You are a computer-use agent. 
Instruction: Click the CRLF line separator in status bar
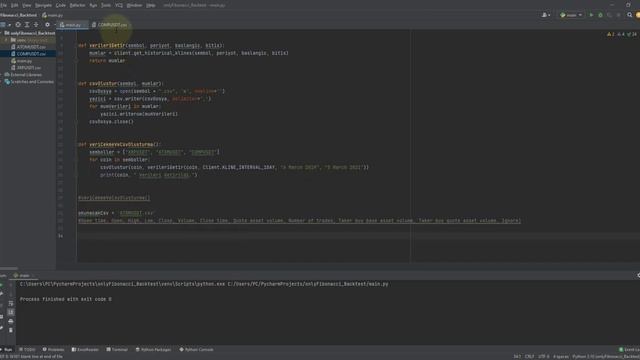pos(529,357)
